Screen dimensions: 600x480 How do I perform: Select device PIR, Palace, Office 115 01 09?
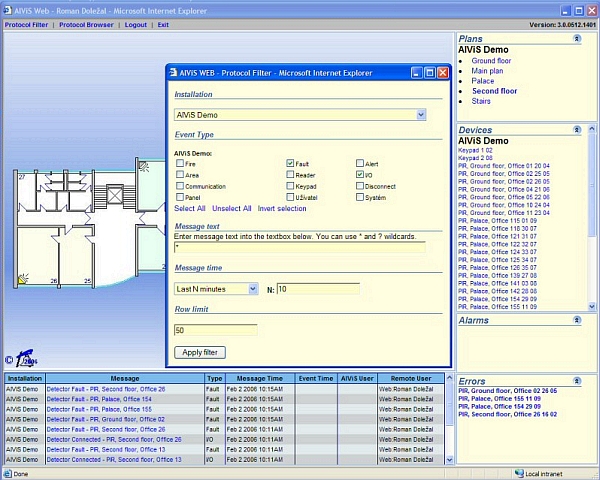point(497,220)
